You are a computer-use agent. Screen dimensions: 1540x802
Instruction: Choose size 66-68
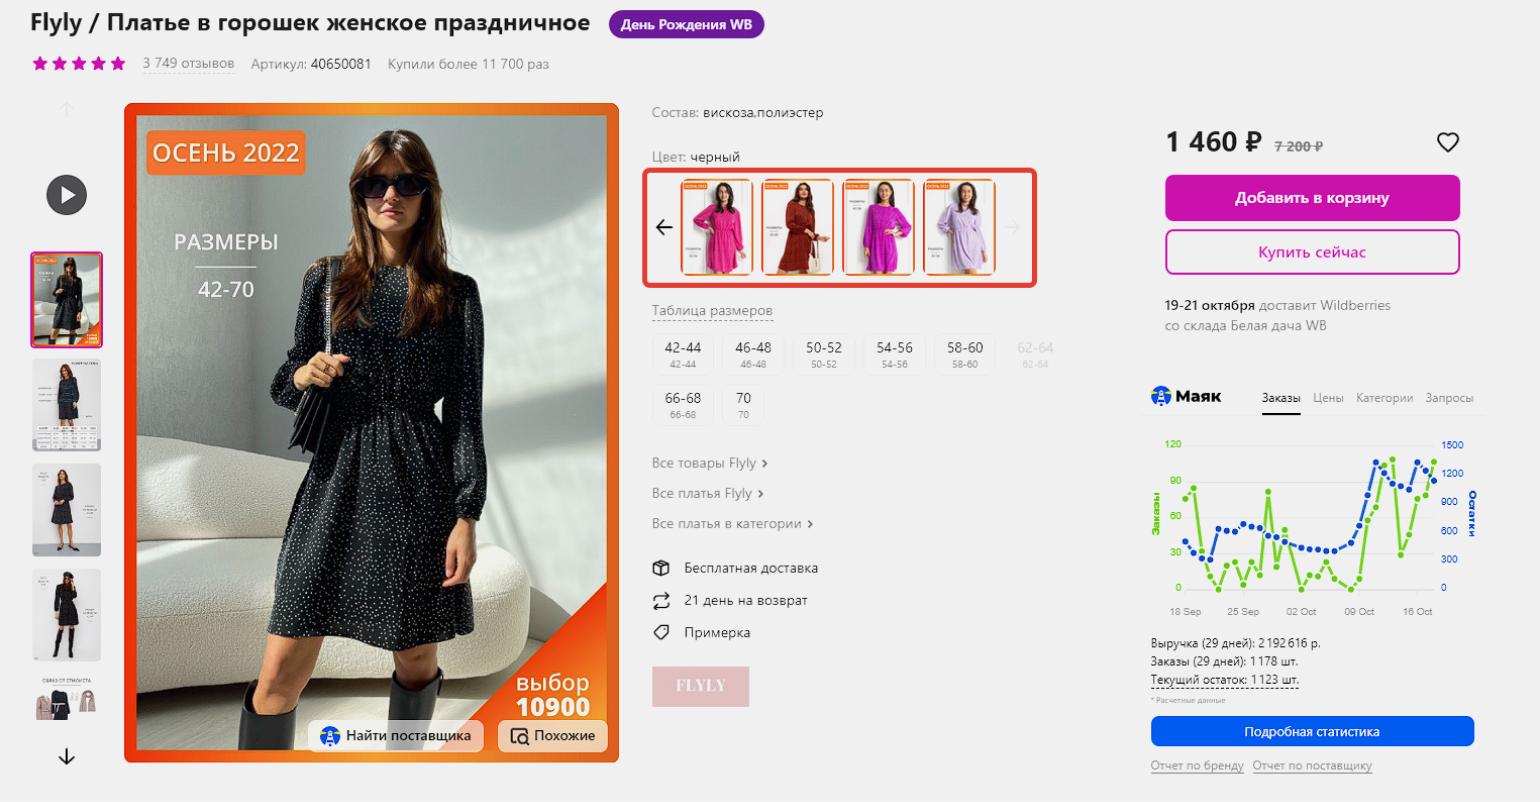pos(683,404)
